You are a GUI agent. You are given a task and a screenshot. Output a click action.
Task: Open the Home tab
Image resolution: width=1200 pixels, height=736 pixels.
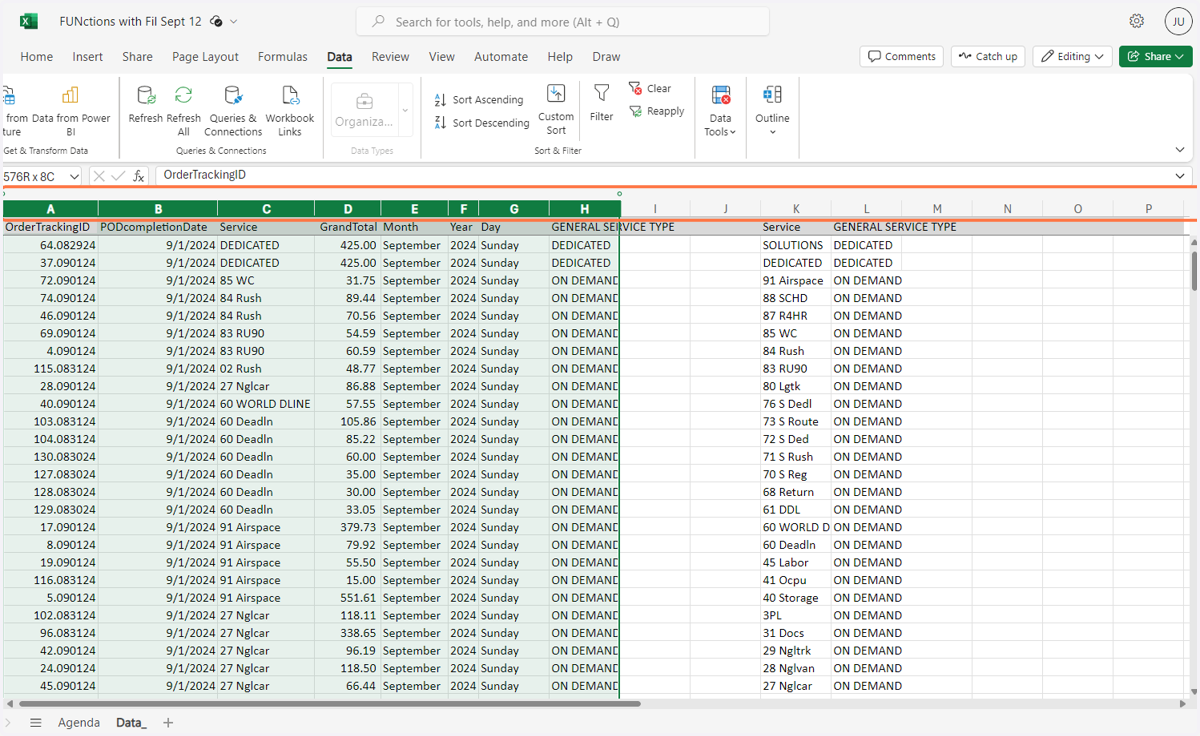coord(37,57)
